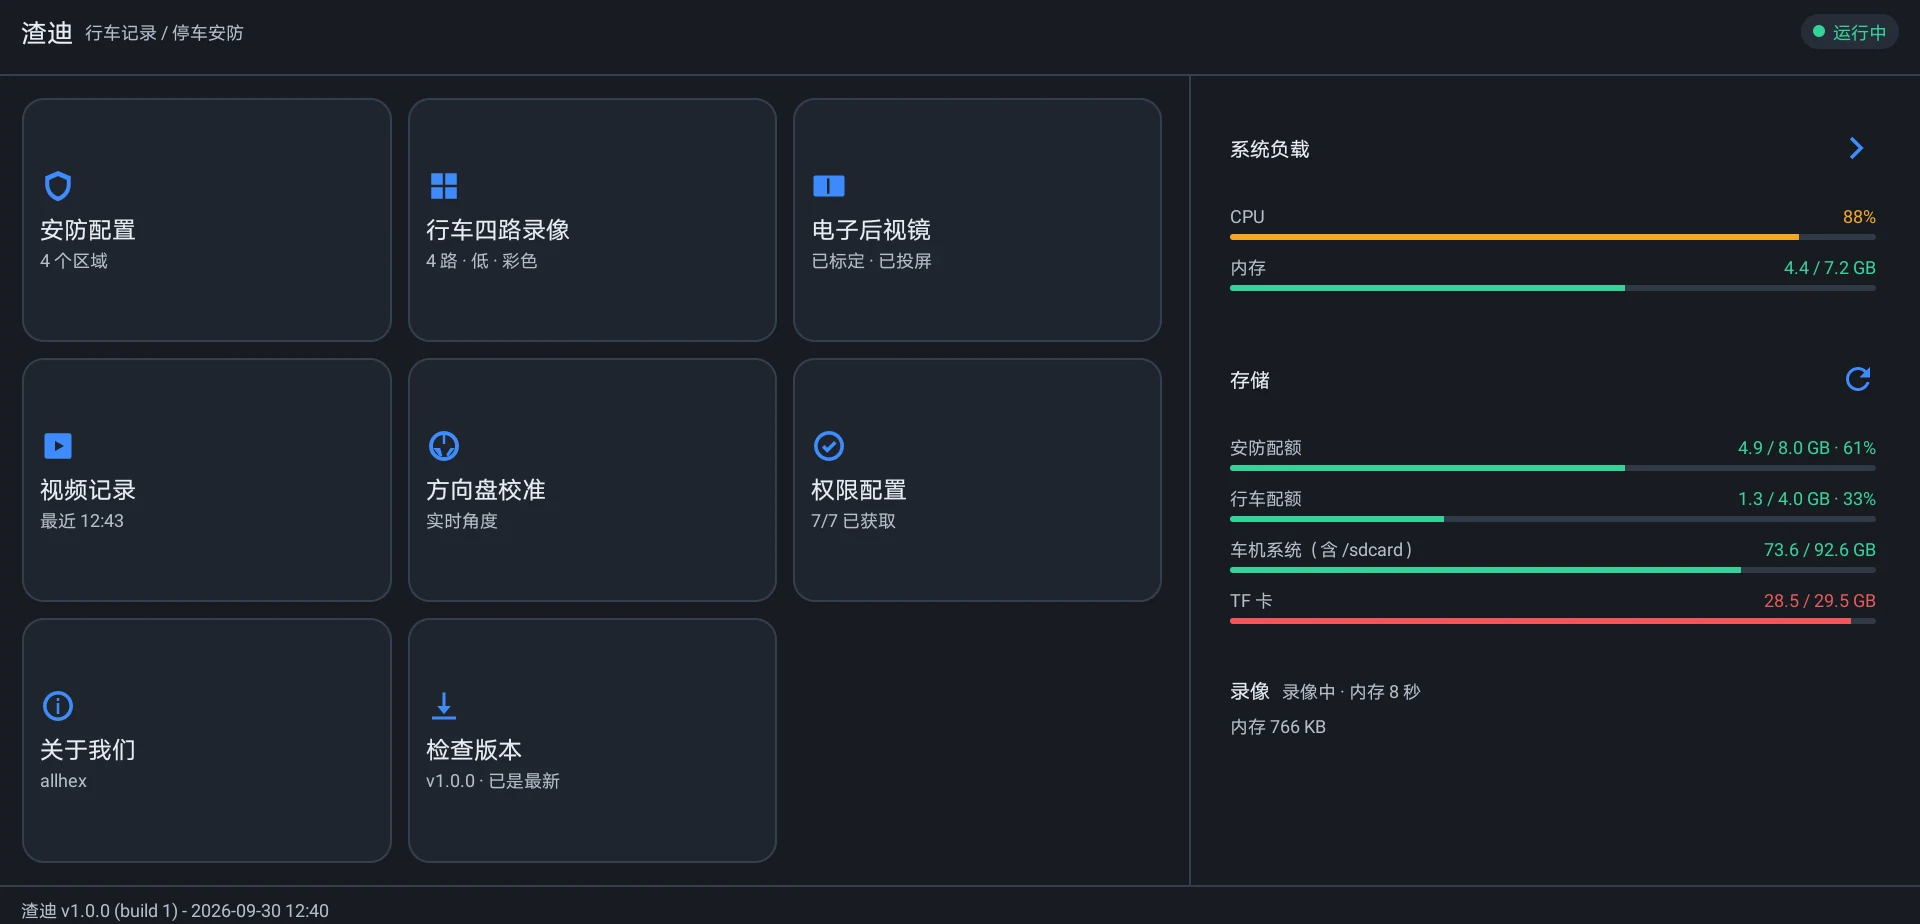Open 视频记录 card title
This screenshot has width=1920, height=924.
88,490
